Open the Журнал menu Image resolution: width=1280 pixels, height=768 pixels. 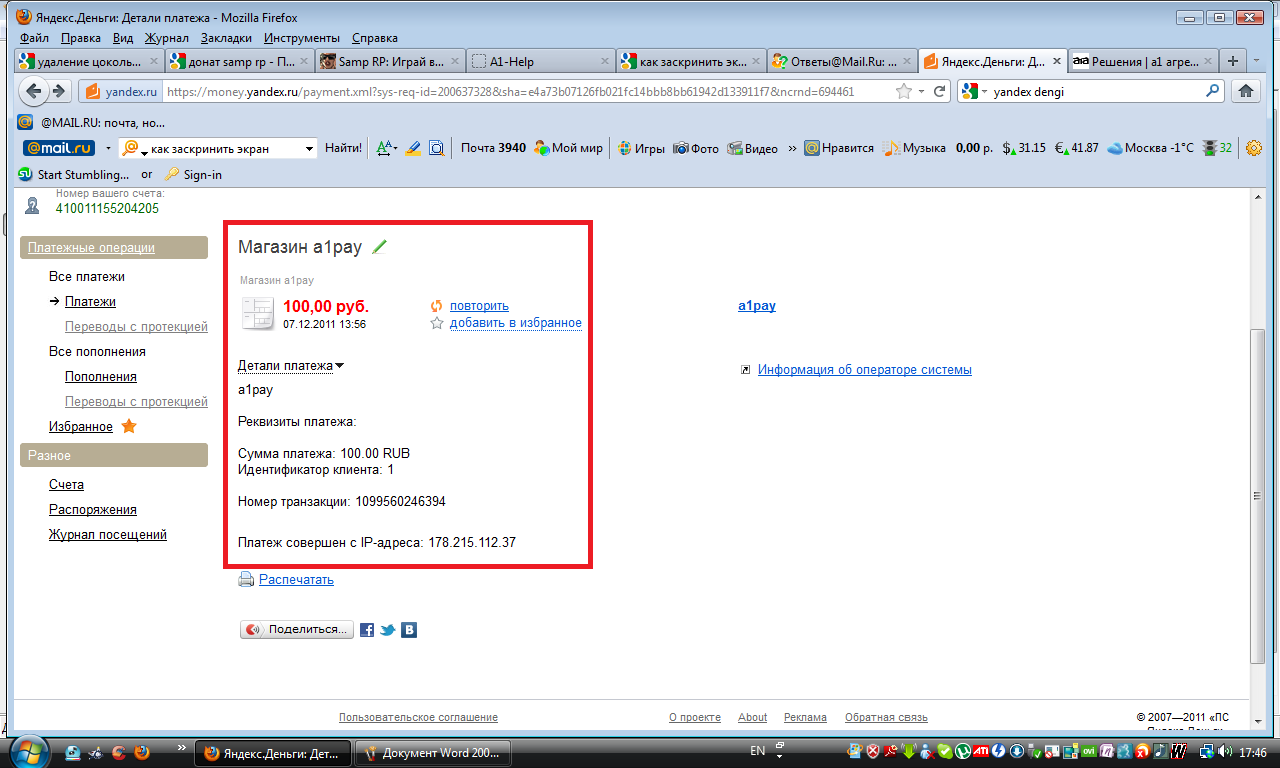pyautogui.click(x=166, y=38)
